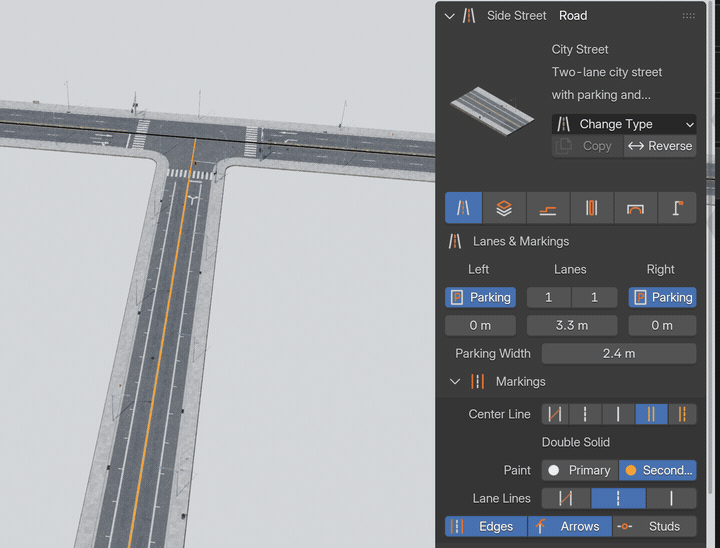Click the Reverse button
The image size is (720, 548).
(x=660, y=146)
